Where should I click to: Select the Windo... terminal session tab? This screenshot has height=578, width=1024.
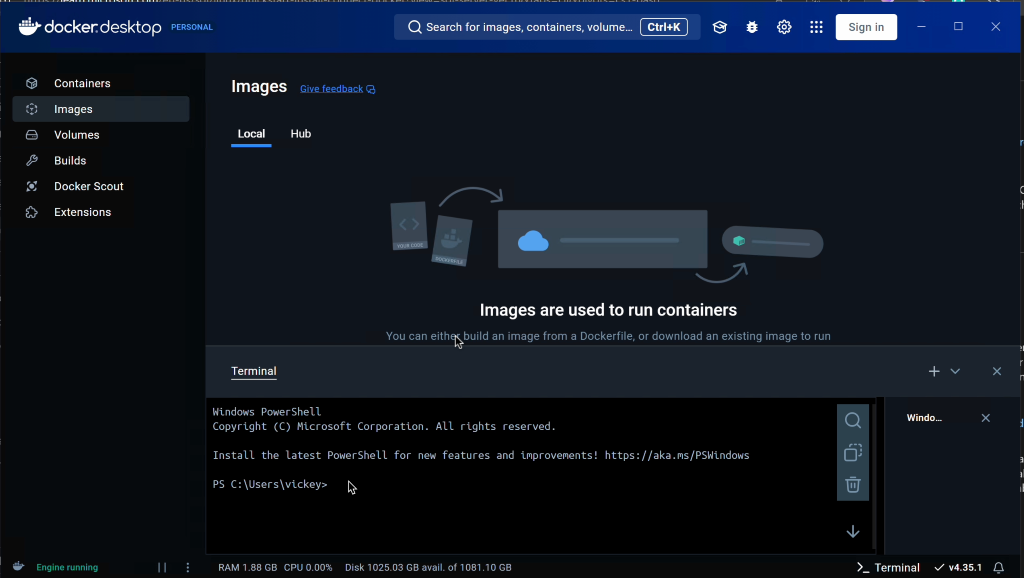(x=924, y=418)
